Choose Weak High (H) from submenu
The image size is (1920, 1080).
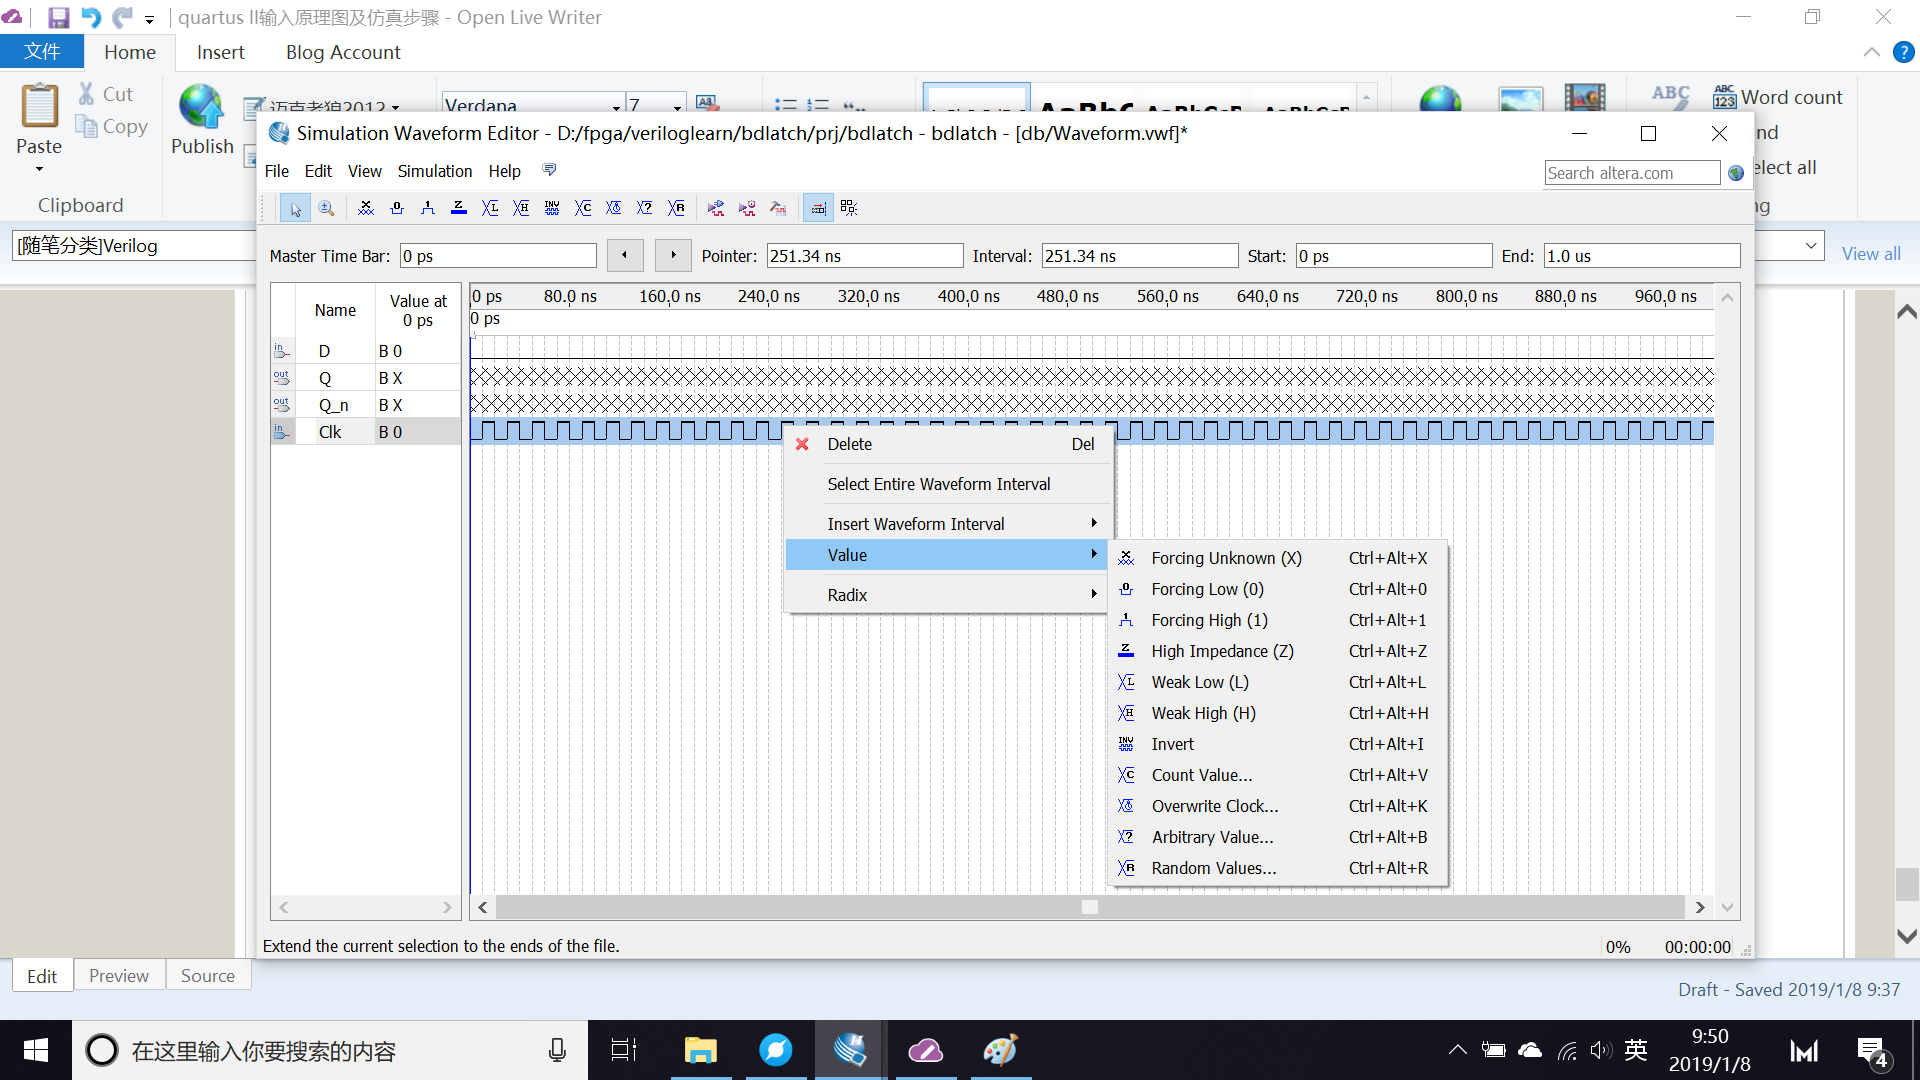(x=1278, y=713)
